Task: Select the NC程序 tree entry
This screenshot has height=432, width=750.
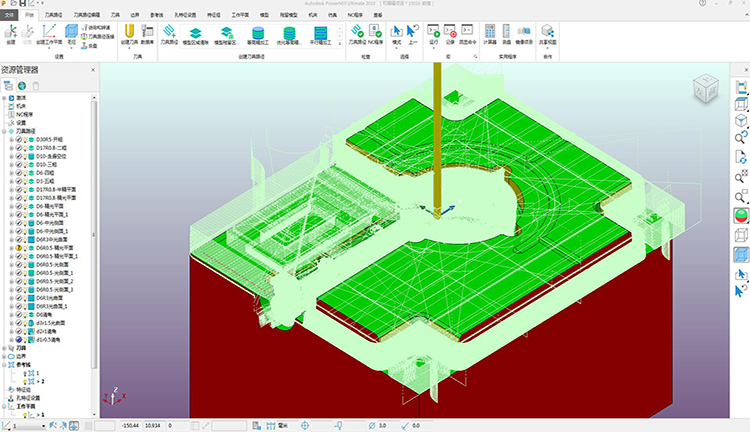Action: pos(24,114)
